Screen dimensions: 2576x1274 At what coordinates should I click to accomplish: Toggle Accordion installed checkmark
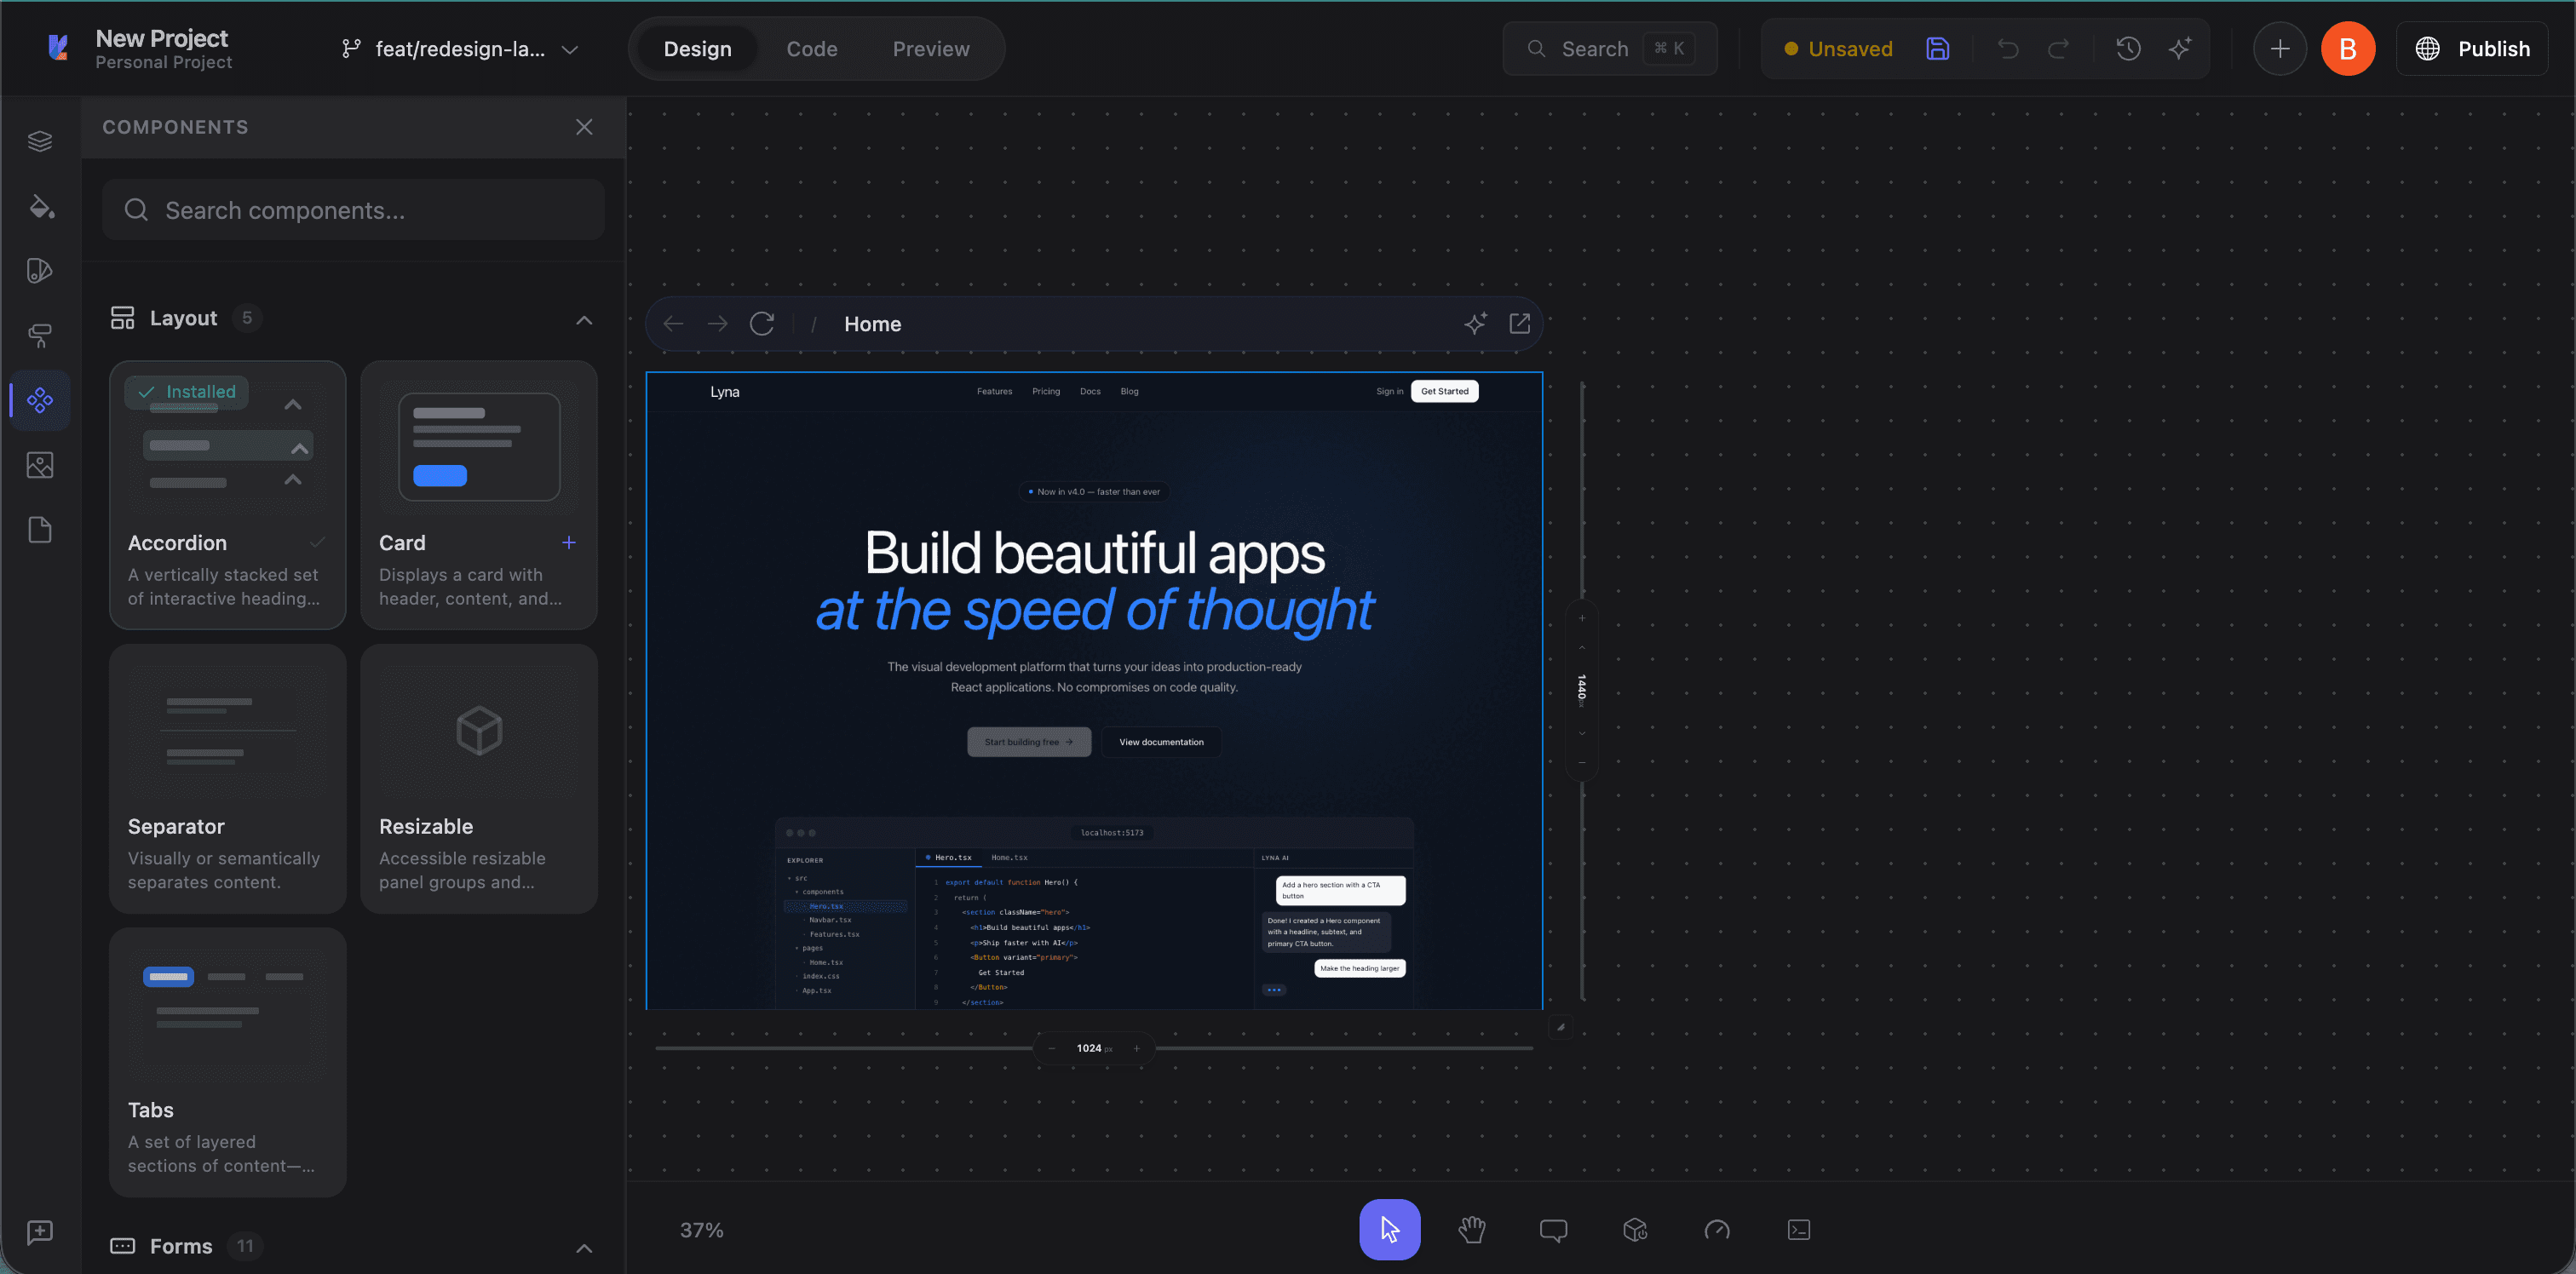pos(317,543)
